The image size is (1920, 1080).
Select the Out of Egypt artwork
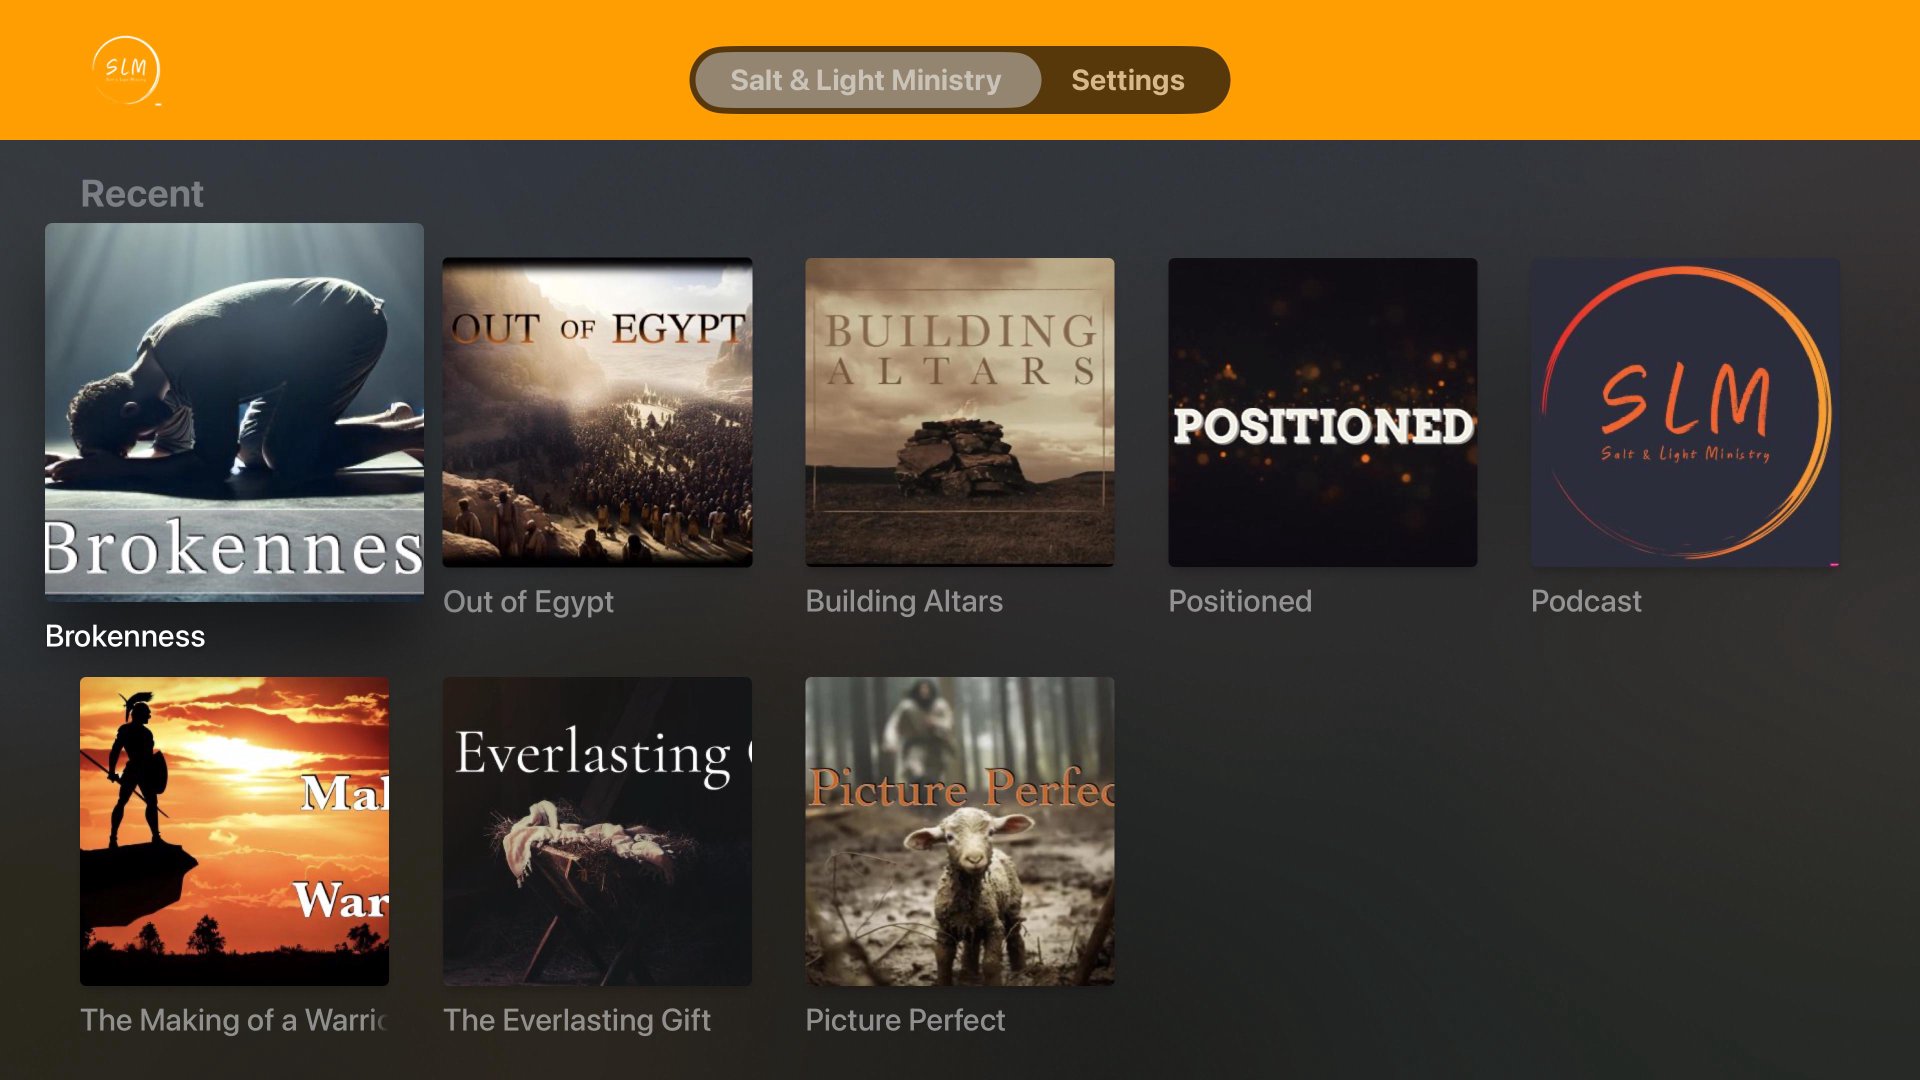click(x=597, y=412)
